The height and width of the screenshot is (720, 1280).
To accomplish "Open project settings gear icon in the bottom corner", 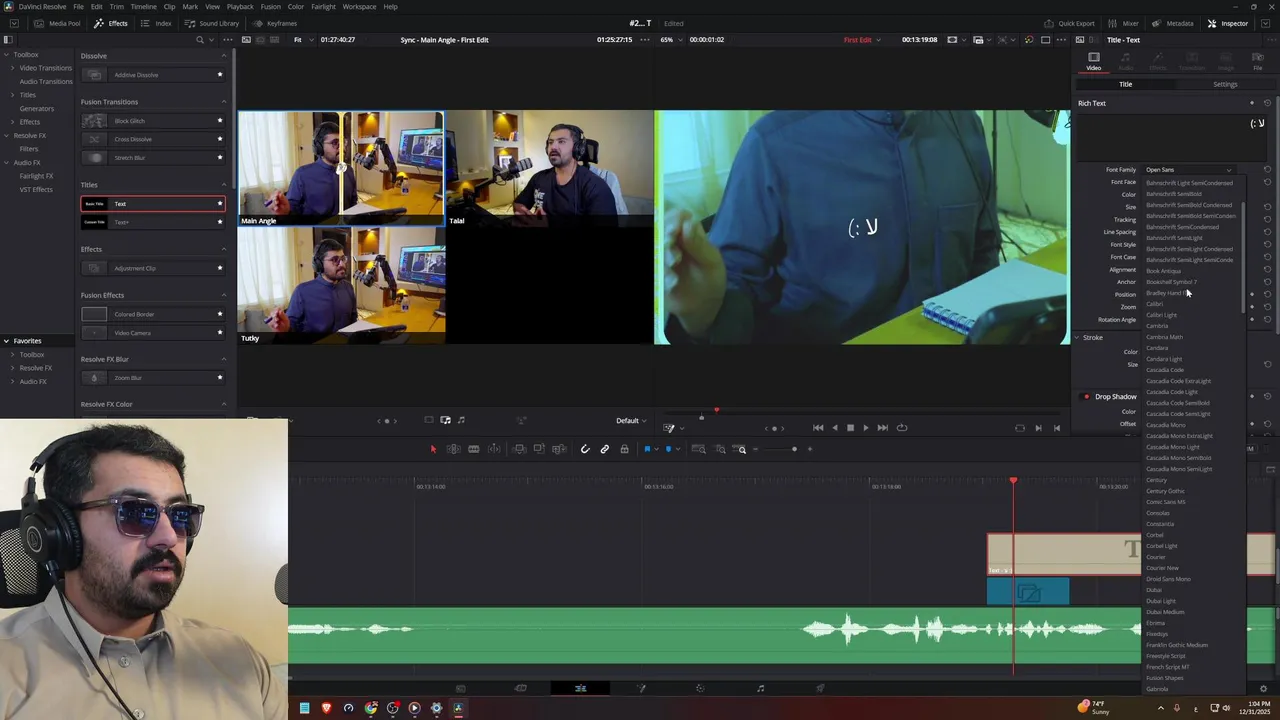I will tap(1263, 688).
